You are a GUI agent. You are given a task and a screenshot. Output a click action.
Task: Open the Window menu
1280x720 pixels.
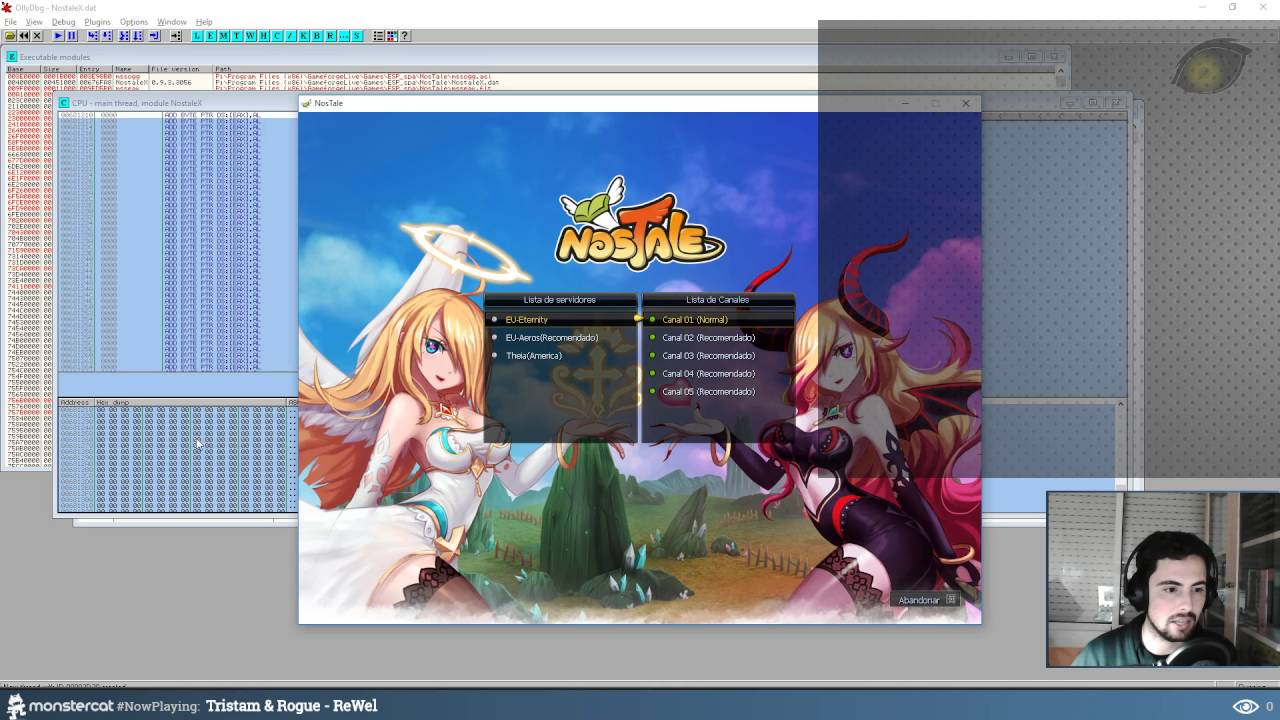(x=171, y=22)
